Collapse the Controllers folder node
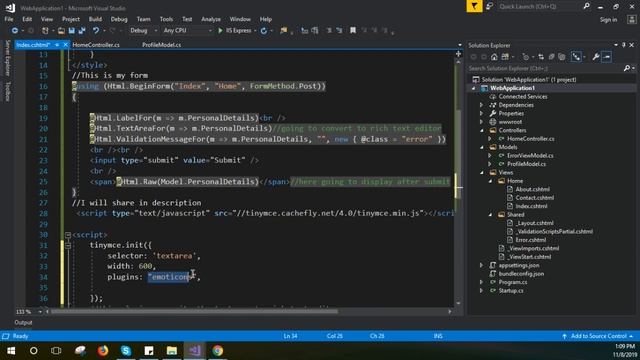This screenshot has width=640, height=360. (482, 130)
